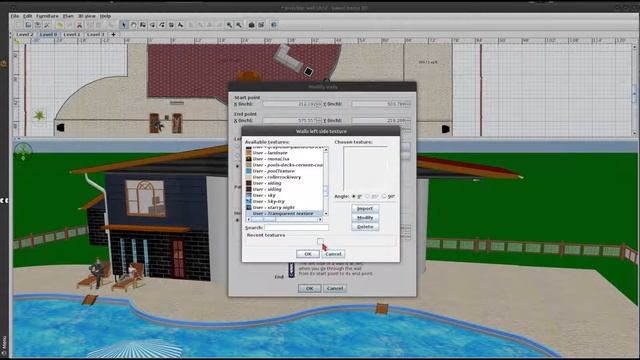Click the New home toolbar icon
The width and height of the screenshot is (640, 360).
18,25
